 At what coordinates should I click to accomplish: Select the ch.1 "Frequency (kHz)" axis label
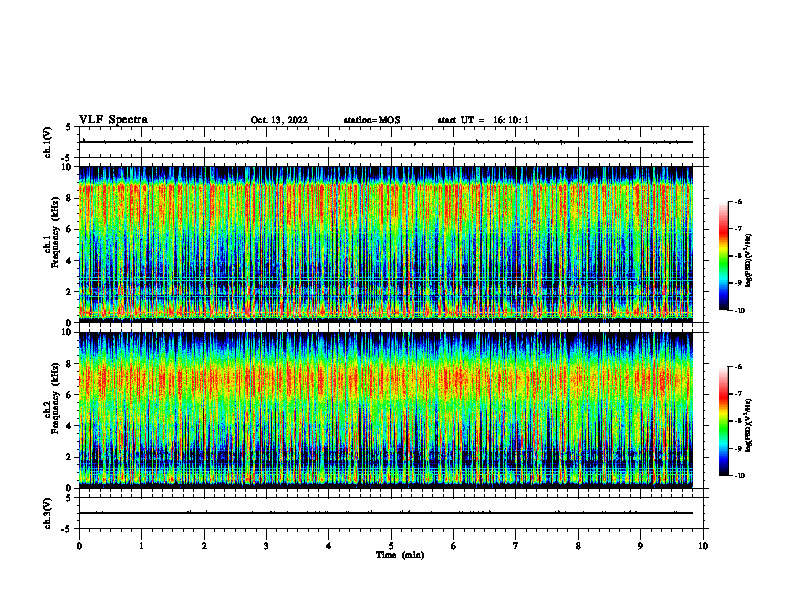[56, 232]
